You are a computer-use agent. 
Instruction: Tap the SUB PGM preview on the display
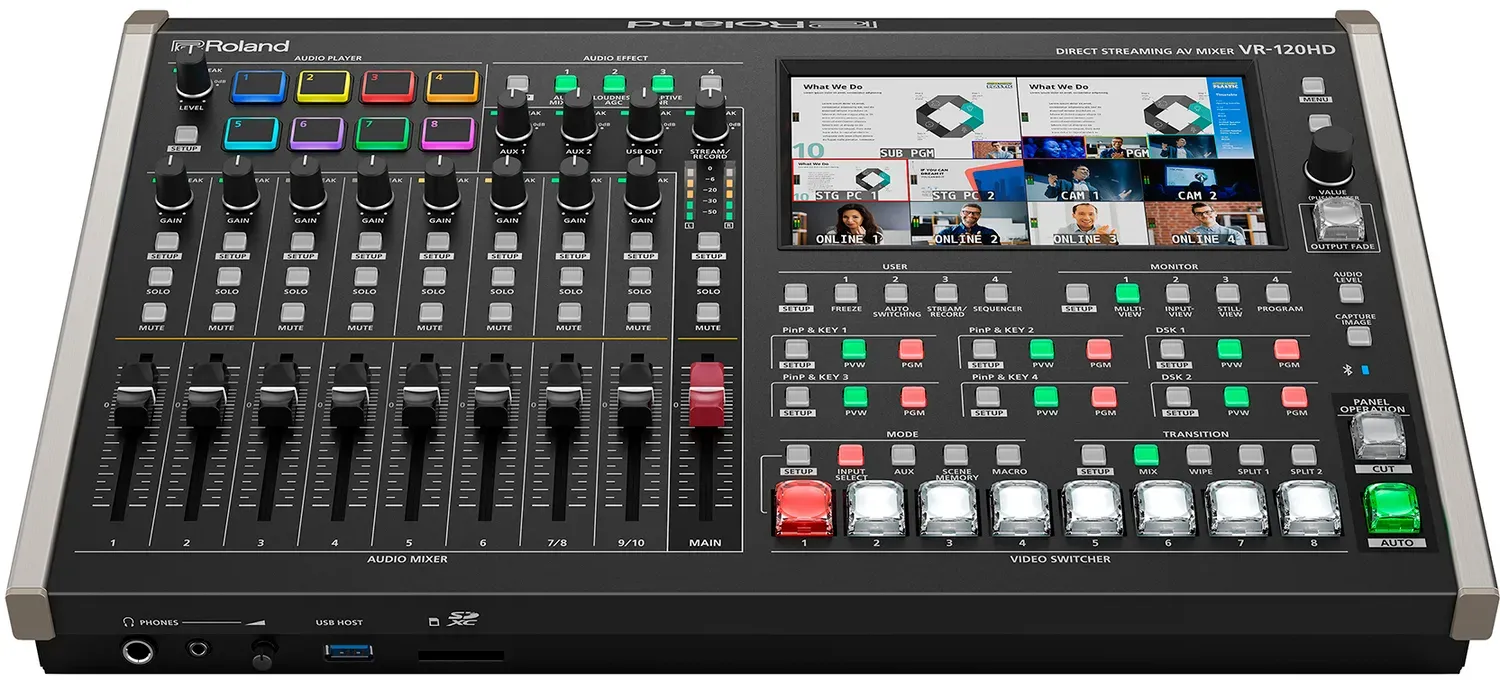click(905, 118)
